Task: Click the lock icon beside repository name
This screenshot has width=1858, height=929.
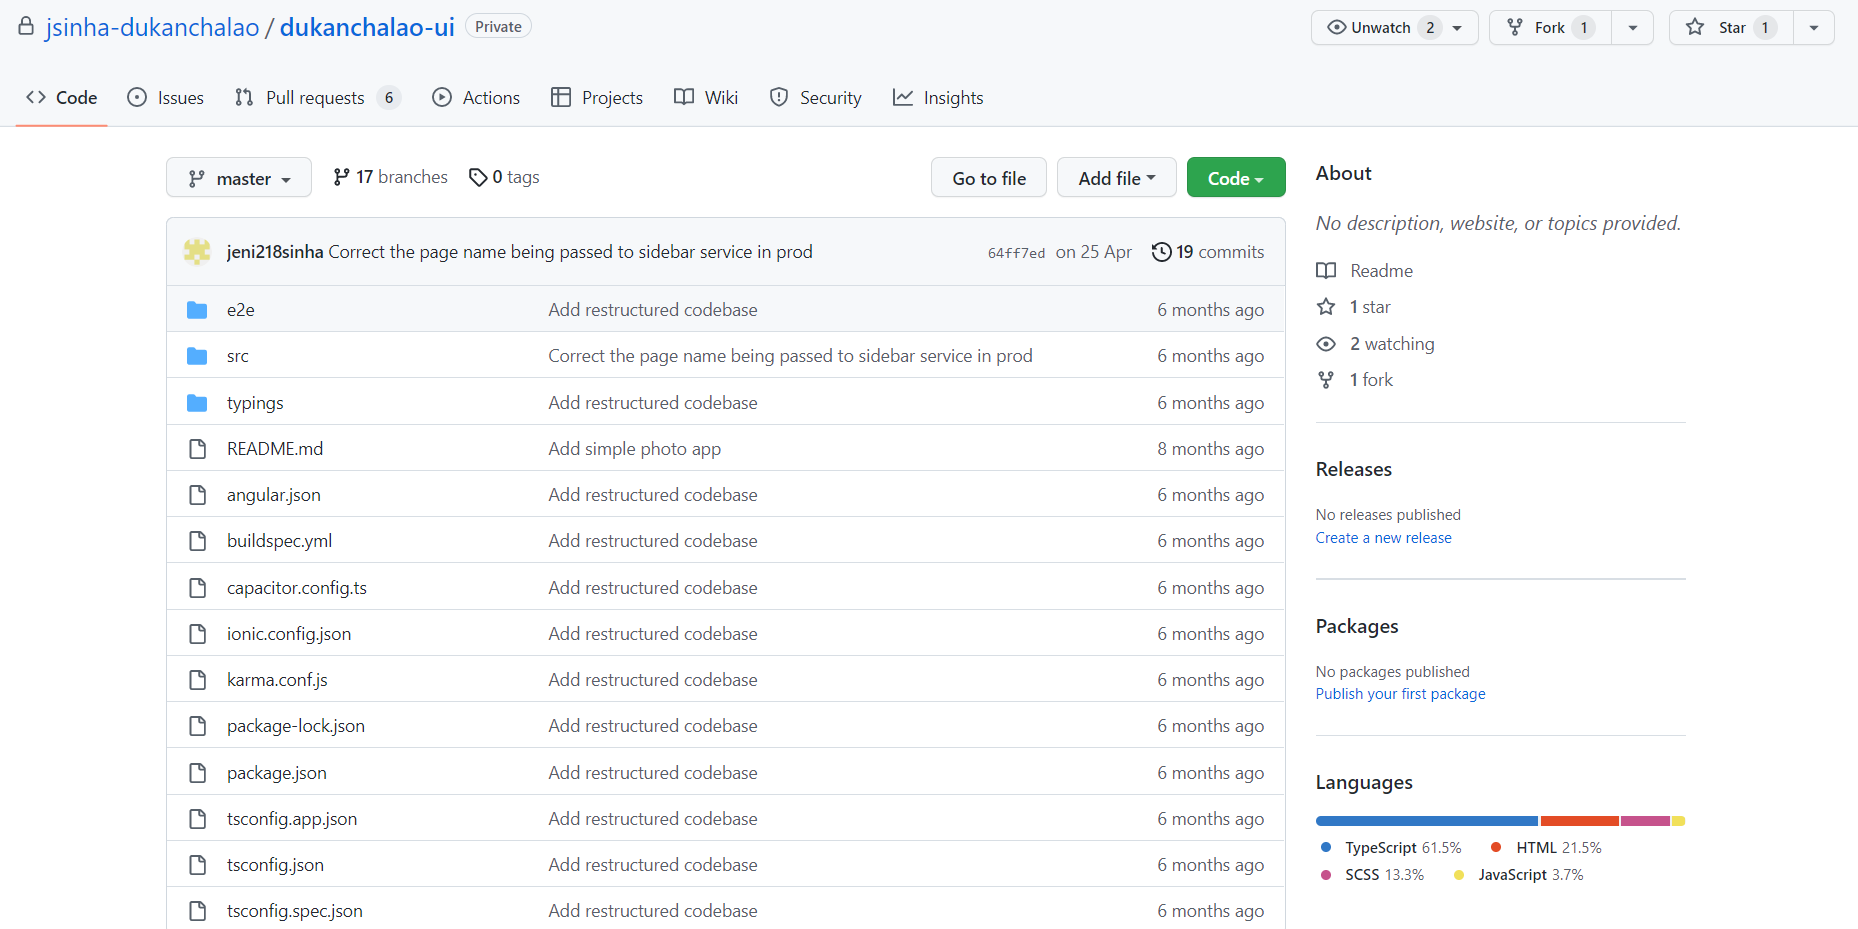Action: [25, 26]
